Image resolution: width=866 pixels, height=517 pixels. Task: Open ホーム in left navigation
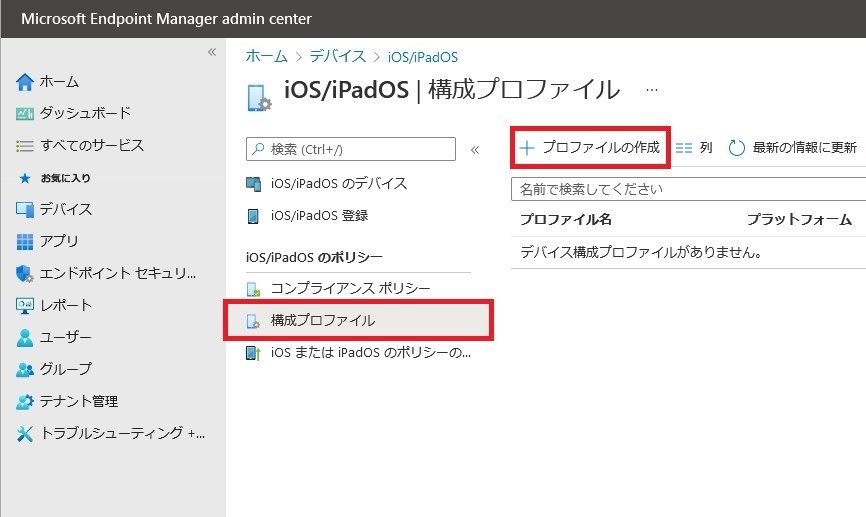[x=60, y=82]
